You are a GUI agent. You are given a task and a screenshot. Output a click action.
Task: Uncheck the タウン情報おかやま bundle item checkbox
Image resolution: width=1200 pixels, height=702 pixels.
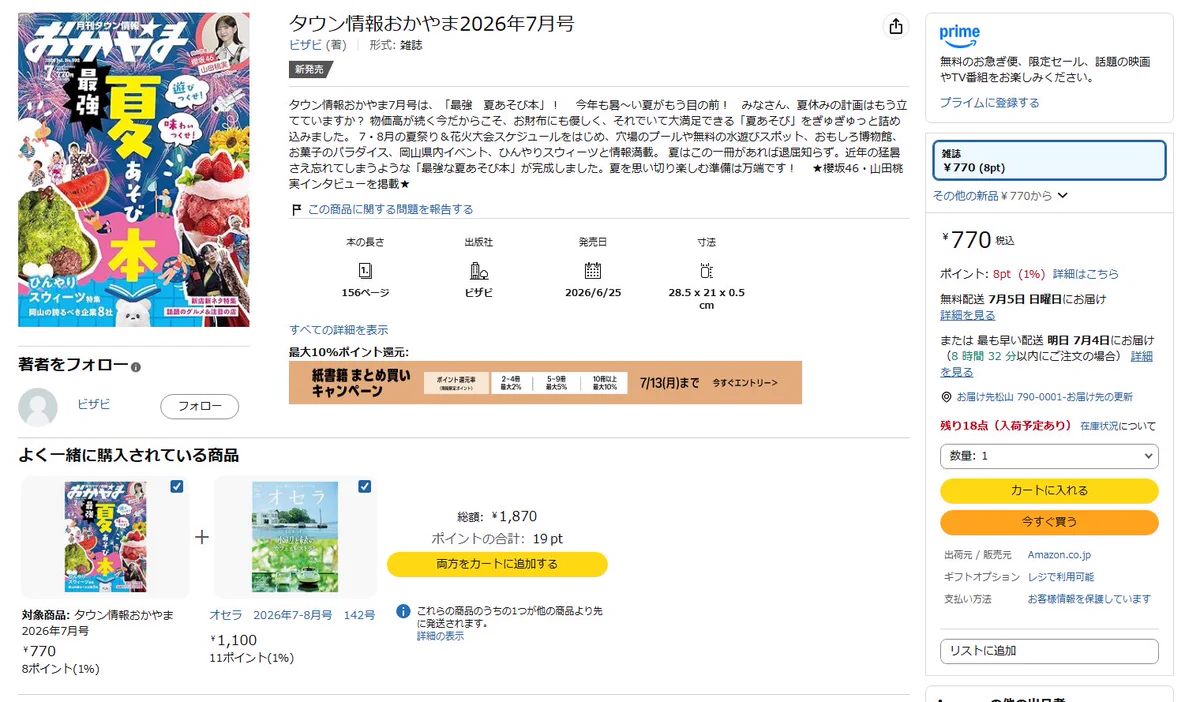177,487
